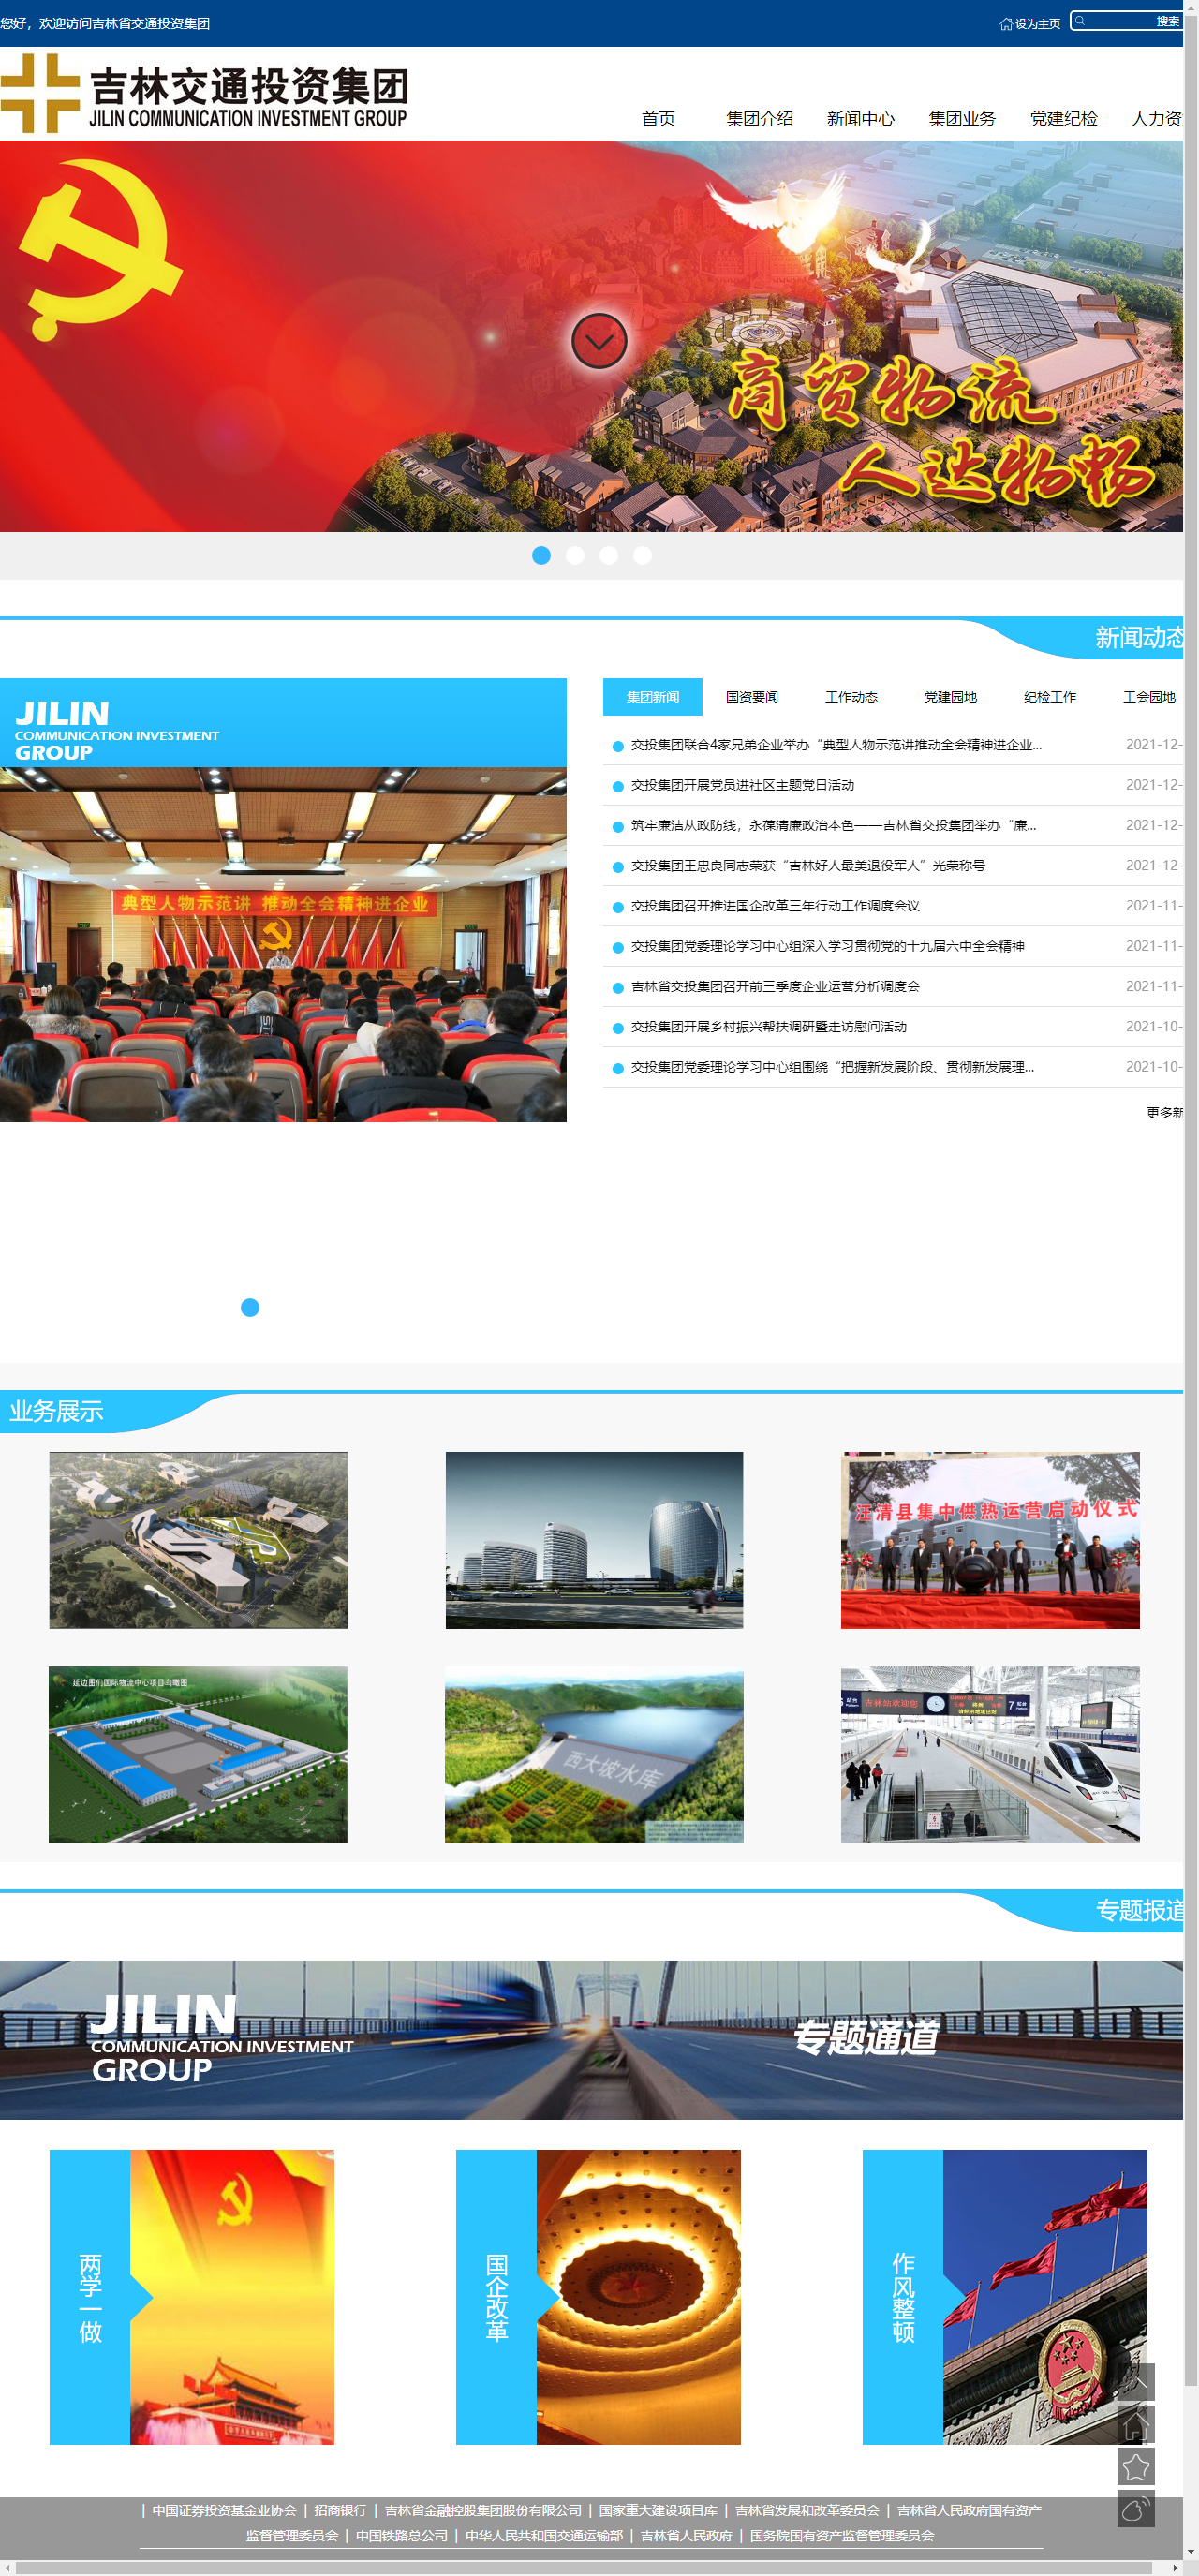The image size is (1199, 2576).
Task: Click the star favorite icon
Action: pyautogui.click(x=1135, y=2467)
